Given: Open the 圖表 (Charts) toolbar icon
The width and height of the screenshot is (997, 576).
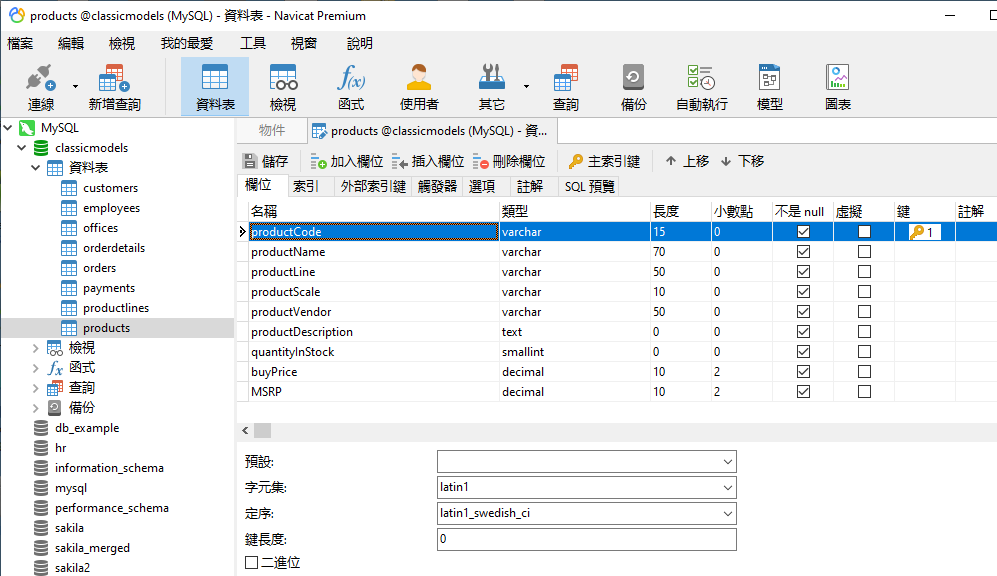Looking at the screenshot, I should pyautogui.click(x=837, y=85).
